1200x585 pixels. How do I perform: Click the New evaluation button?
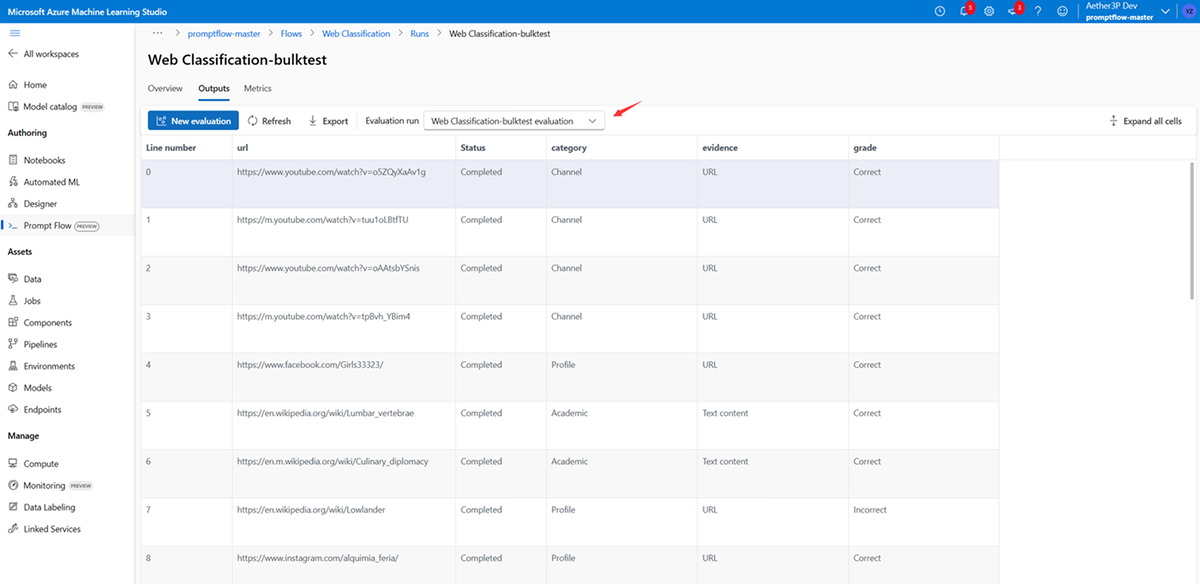193,121
